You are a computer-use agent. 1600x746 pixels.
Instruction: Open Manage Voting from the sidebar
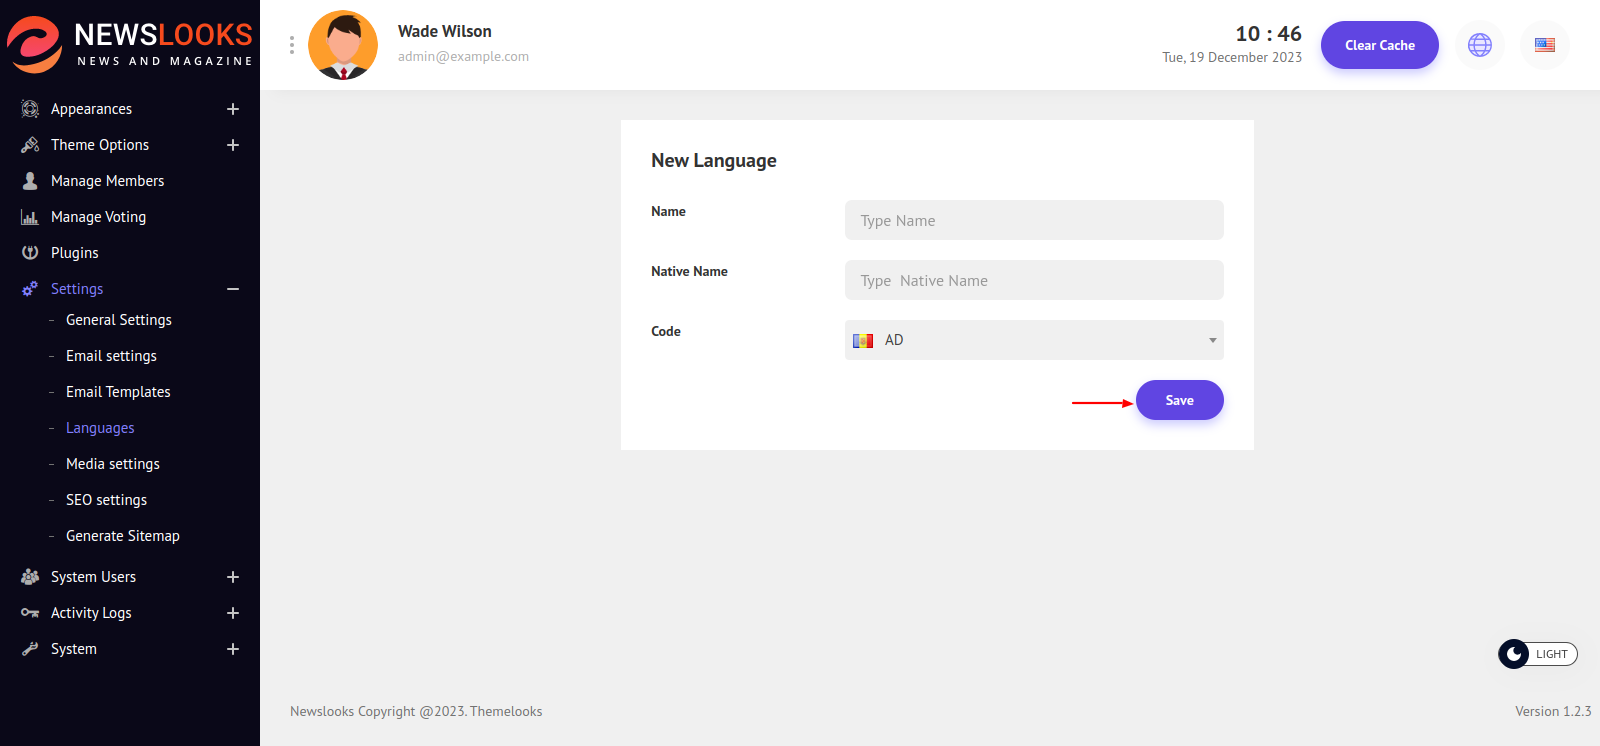(x=98, y=217)
